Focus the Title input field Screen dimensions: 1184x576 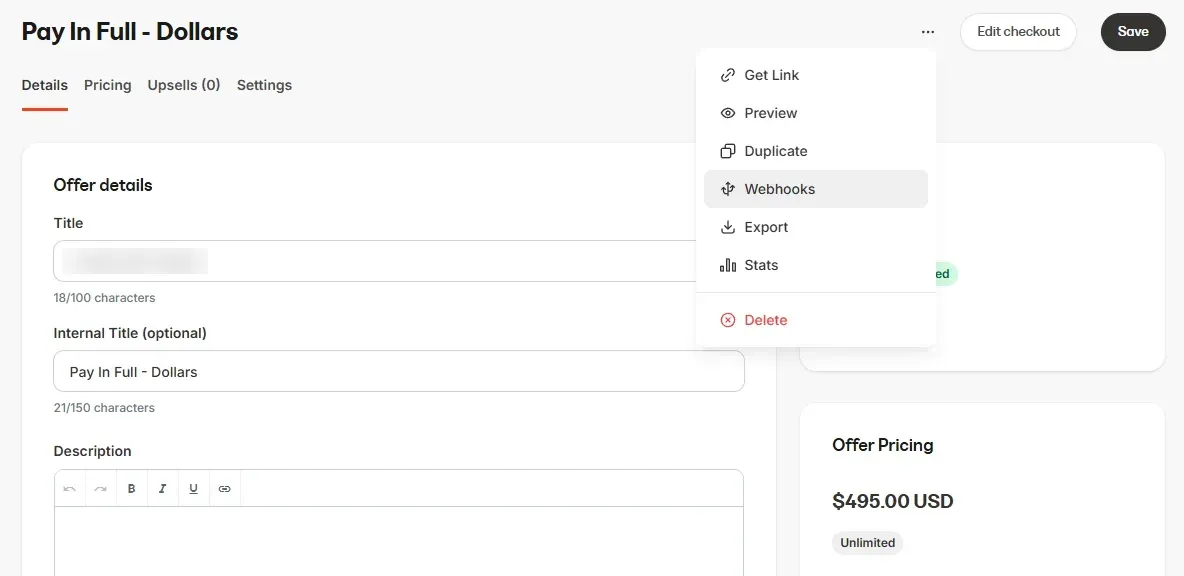399,261
